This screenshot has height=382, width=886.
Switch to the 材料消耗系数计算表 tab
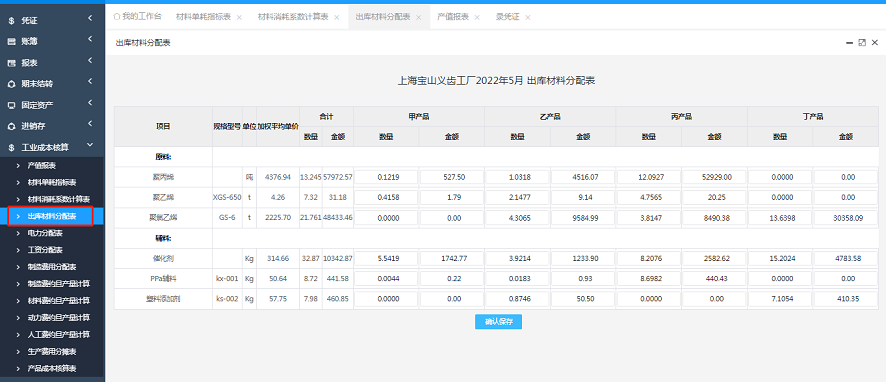pos(293,17)
